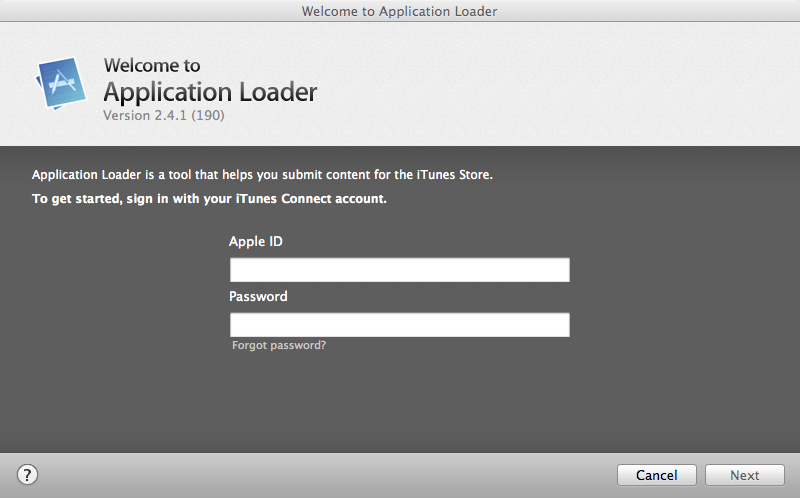Click the Application Loader heading
Screen dimensions: 800x498
[210, 92]
